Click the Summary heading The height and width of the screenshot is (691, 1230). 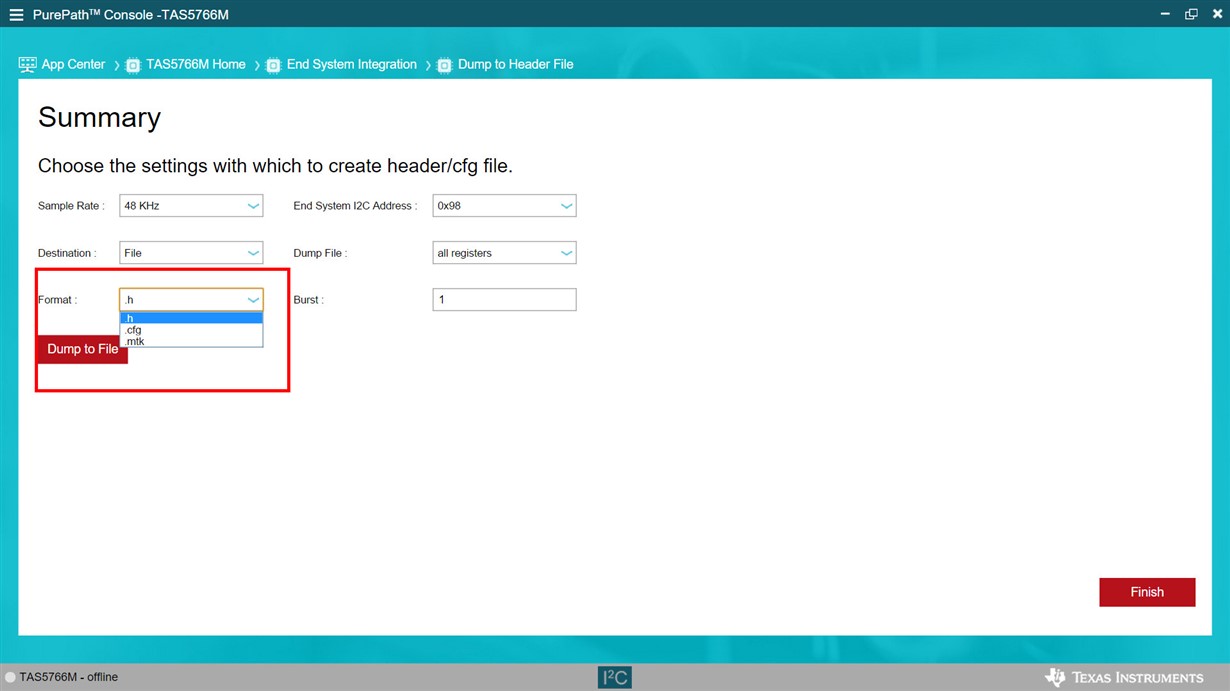(99, 118)
